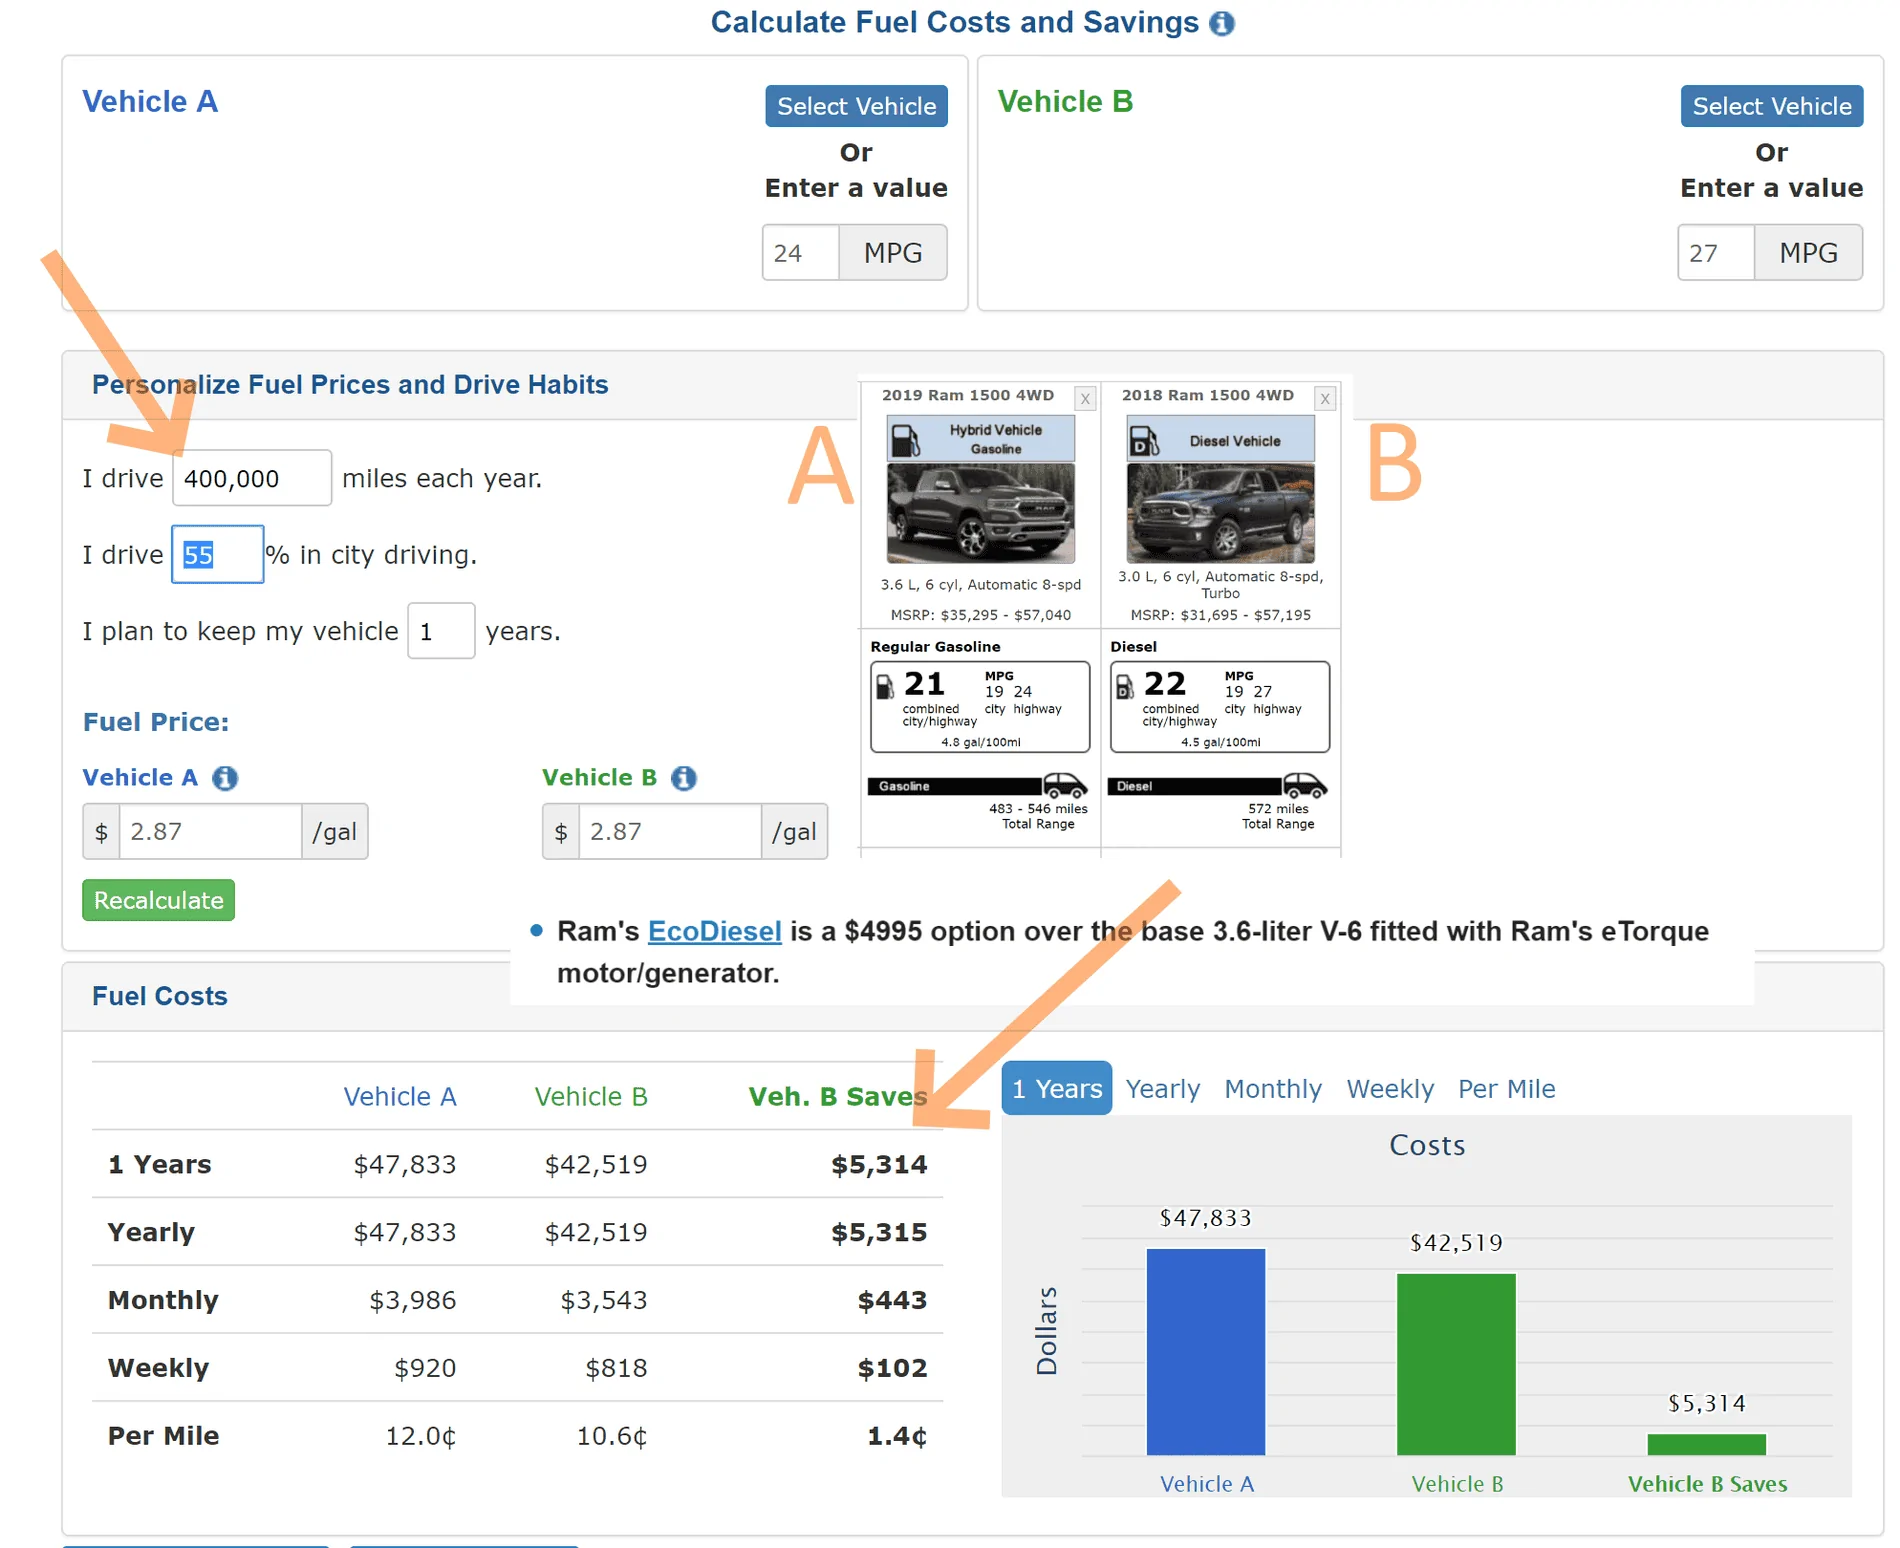Click the 1.4¢ Per Mile savings cell
Viewport: 1900px width, 1548px height.
click(x=897, y=1436)
